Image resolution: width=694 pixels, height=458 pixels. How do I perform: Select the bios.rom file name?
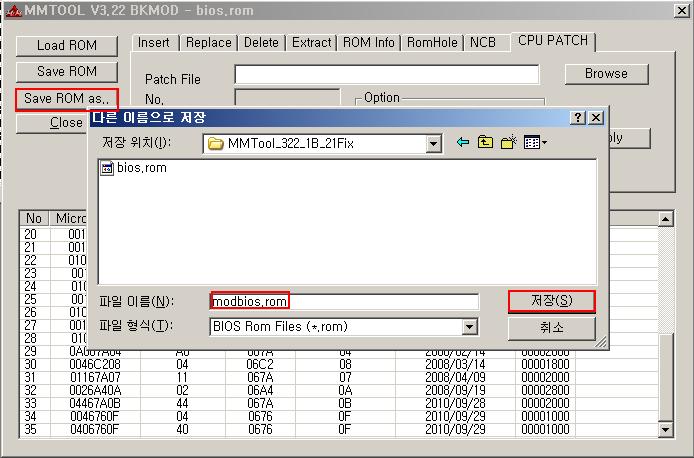pos(142,168)
